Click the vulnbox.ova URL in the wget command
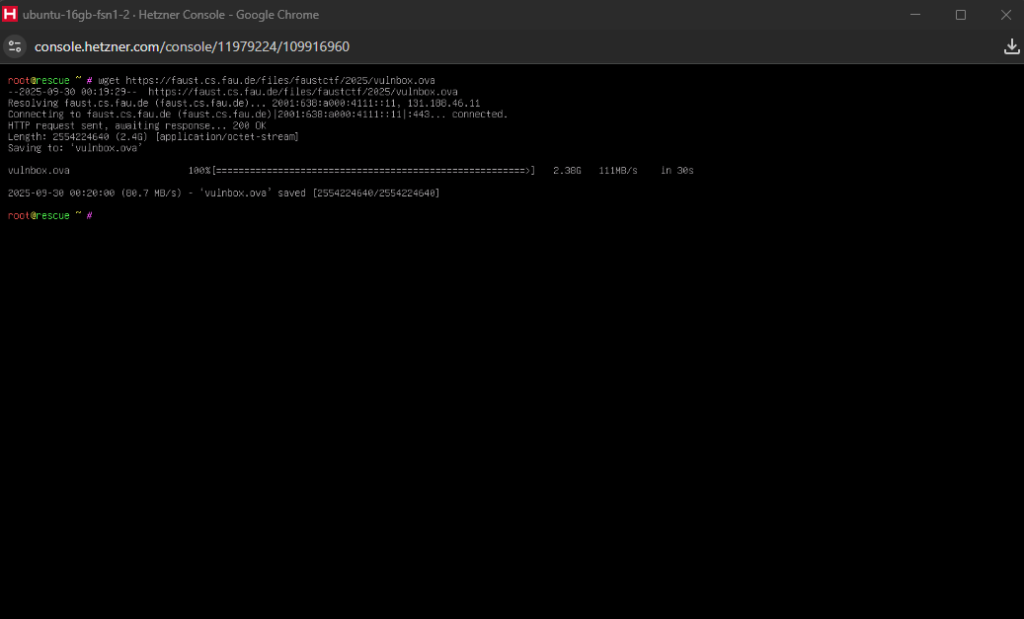The width and height of the screenshot is (1024, 619). pos(280,80)
